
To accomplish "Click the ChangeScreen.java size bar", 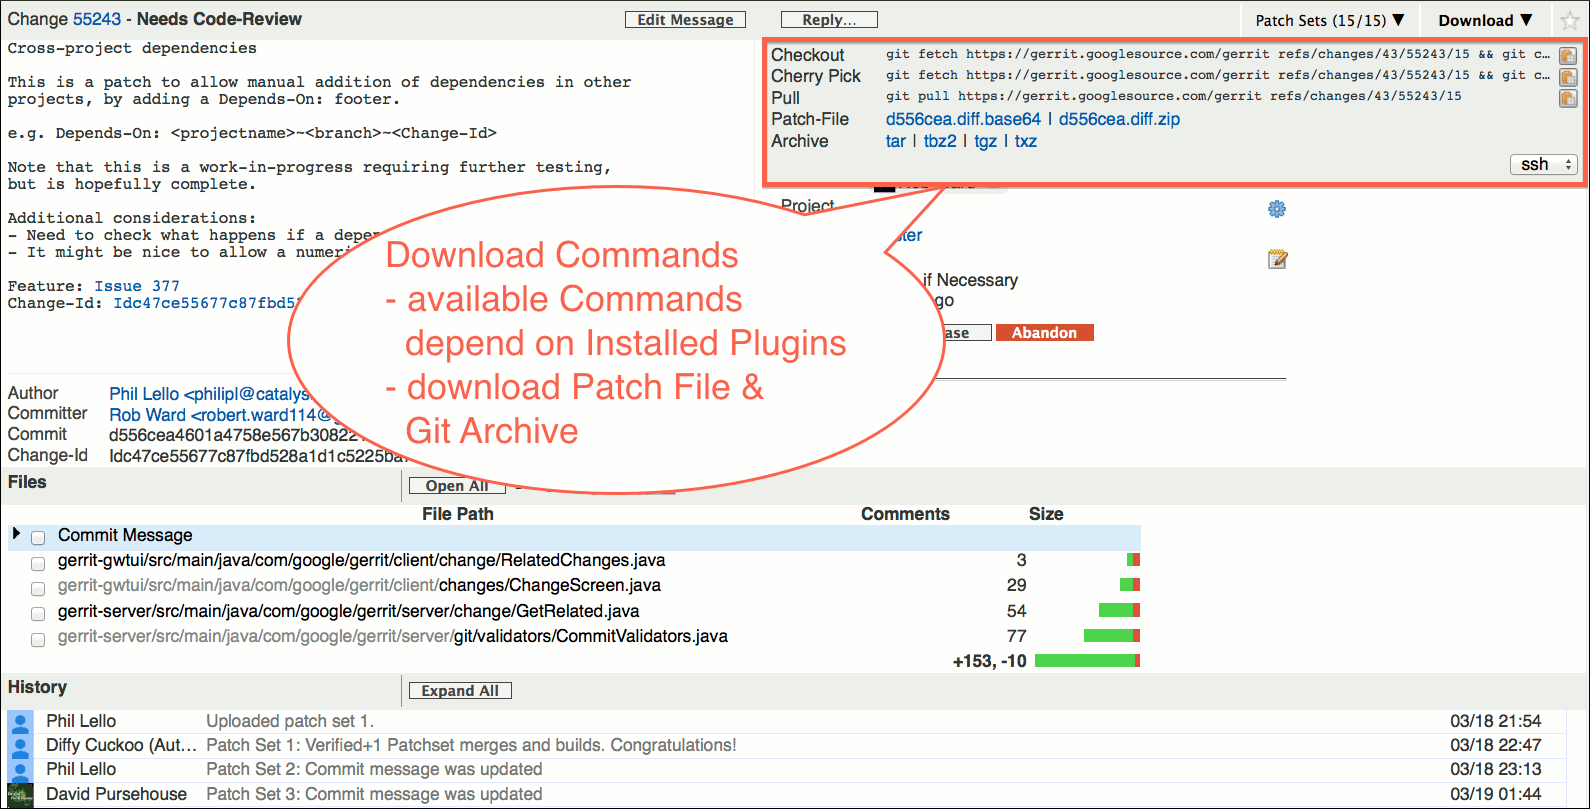I will [x=1129, y=585].
